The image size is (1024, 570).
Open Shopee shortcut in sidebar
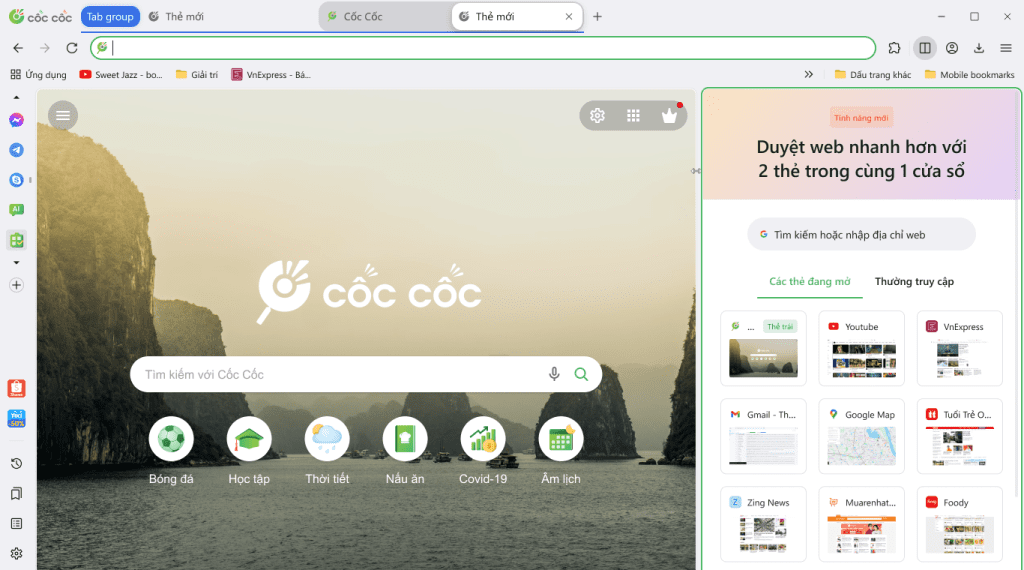(x=16, y=388)
